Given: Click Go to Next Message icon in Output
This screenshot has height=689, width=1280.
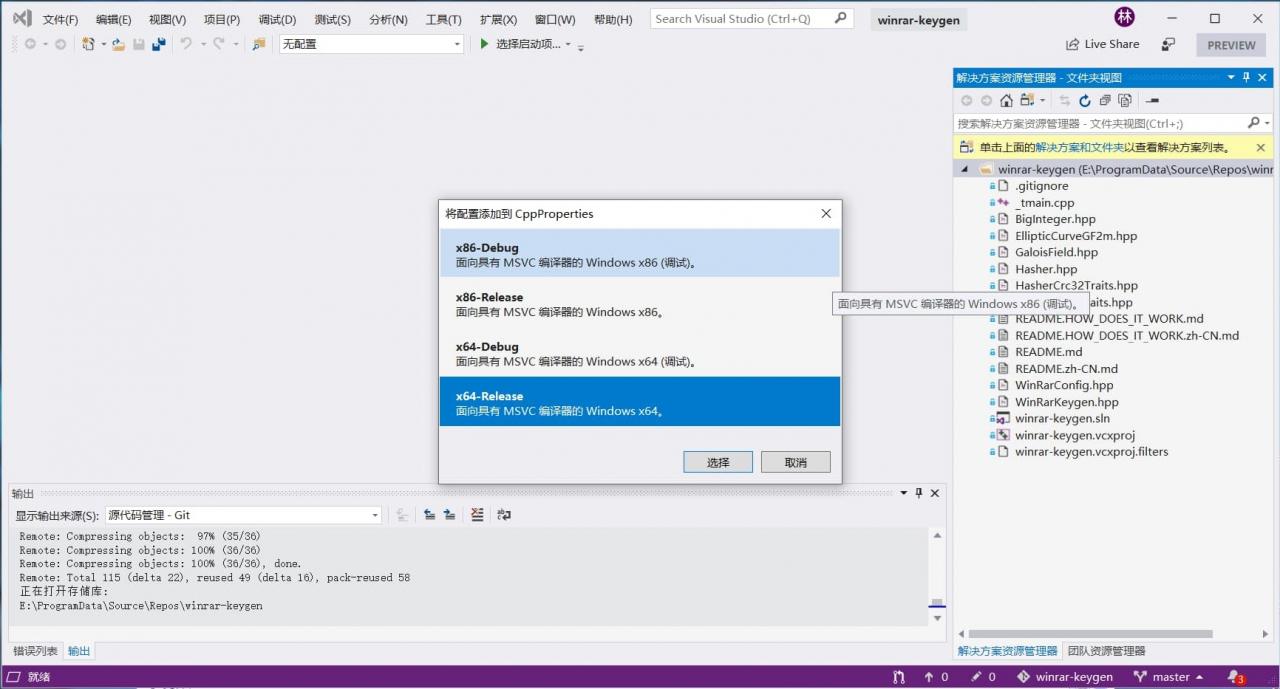Looking at the screenshot, I should click(450, 515).
